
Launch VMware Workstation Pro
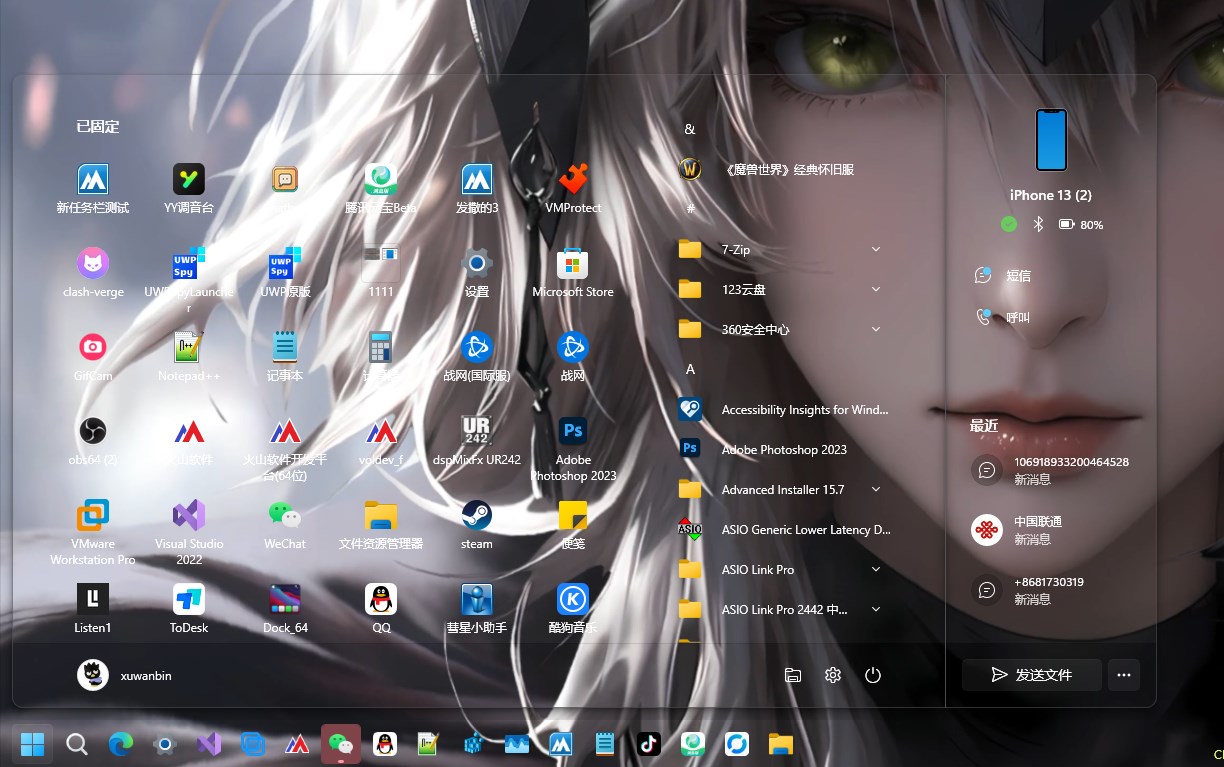click(93, 533)
